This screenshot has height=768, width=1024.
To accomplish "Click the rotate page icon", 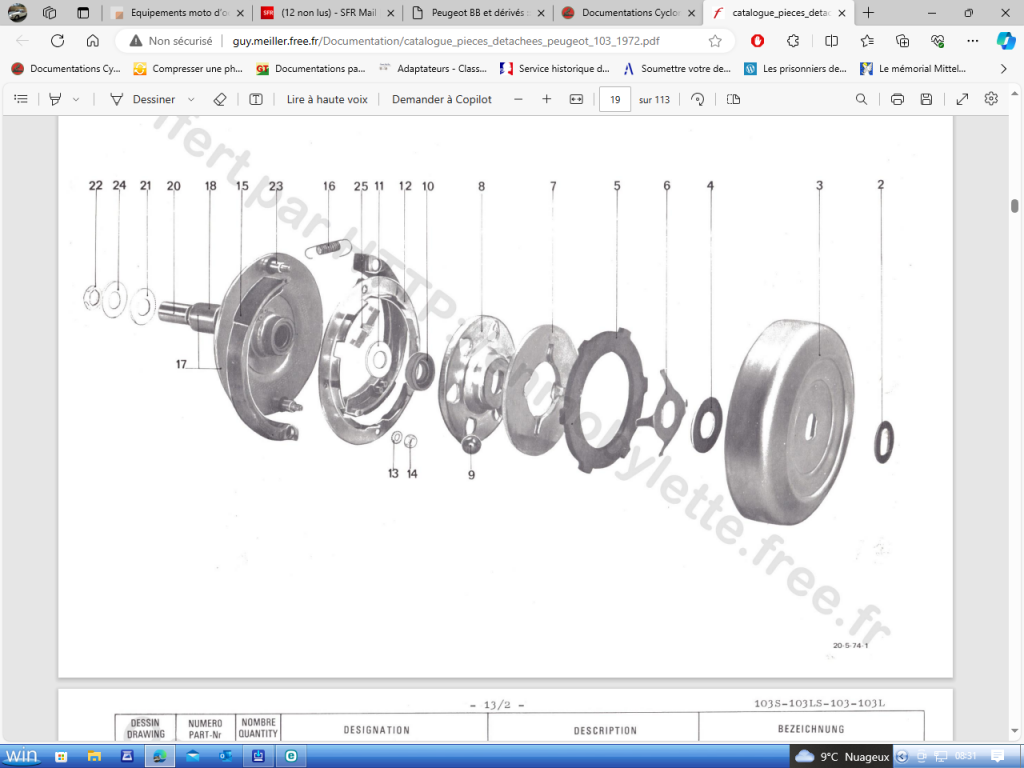I will point(698,99).
